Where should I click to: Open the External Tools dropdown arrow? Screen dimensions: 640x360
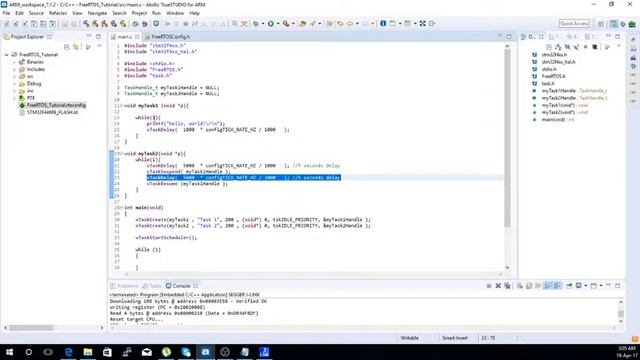tap(293, 24)
